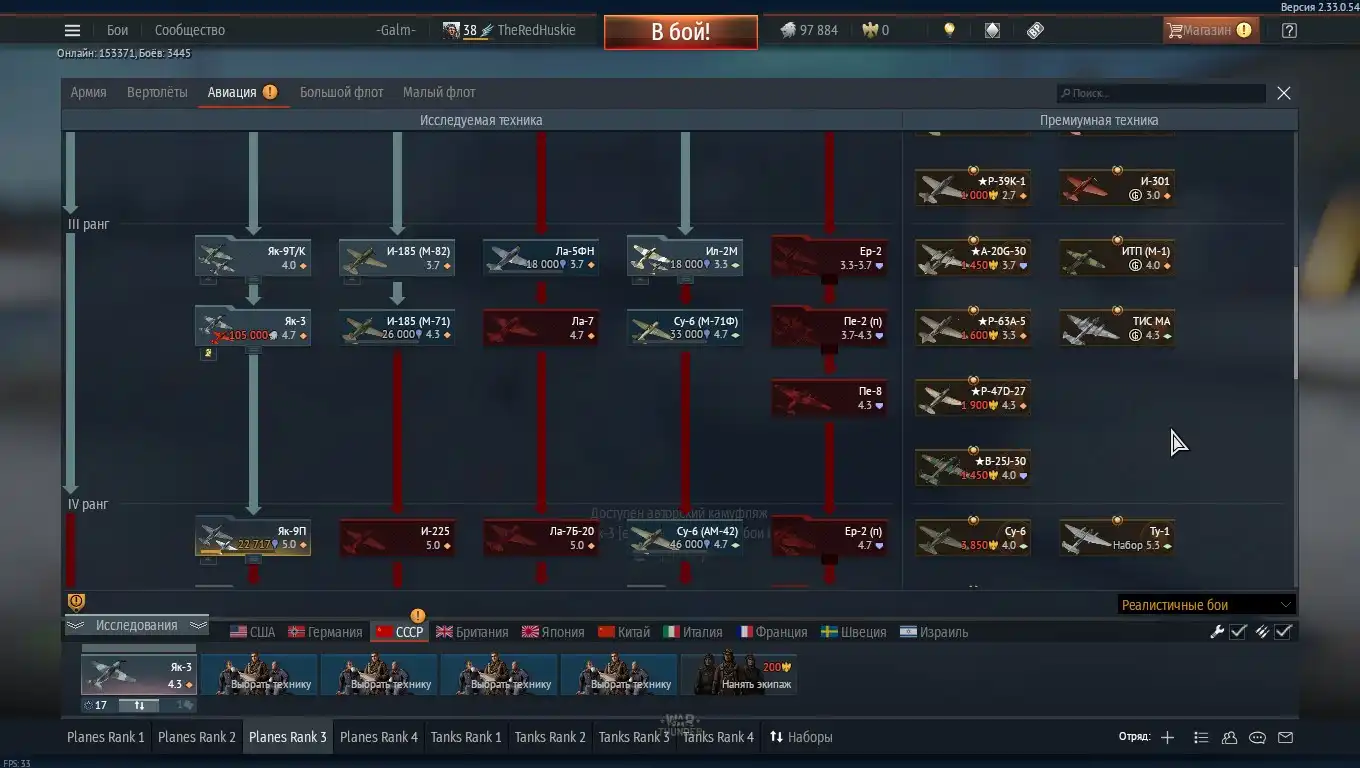Select the Як-9П aircraft being researched

(253, 537)
